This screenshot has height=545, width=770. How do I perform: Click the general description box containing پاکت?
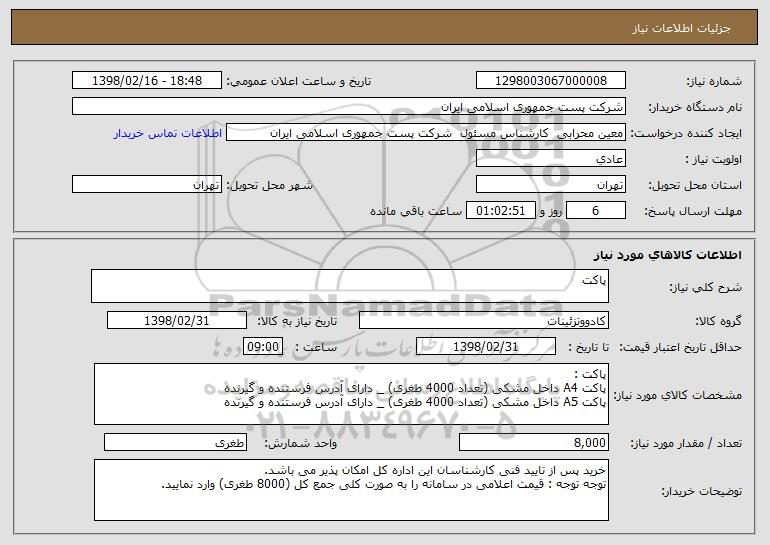[x=350, y=286]
